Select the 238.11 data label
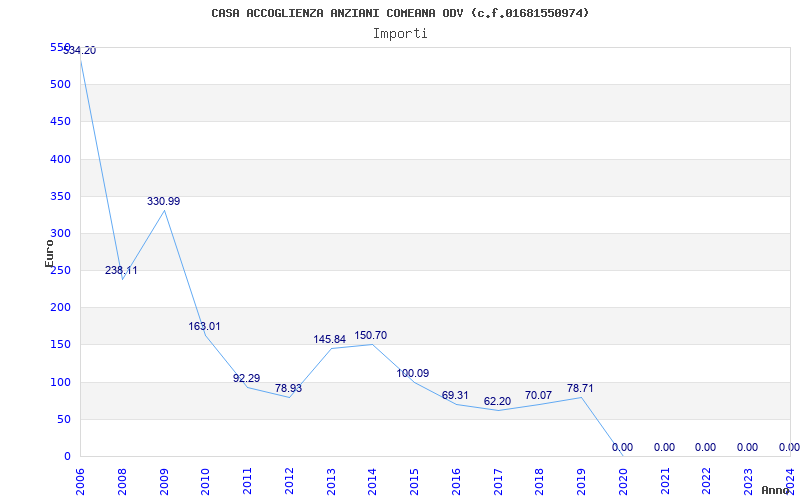Viewport: 800px width, 500px height. click(x=121, y=270)
